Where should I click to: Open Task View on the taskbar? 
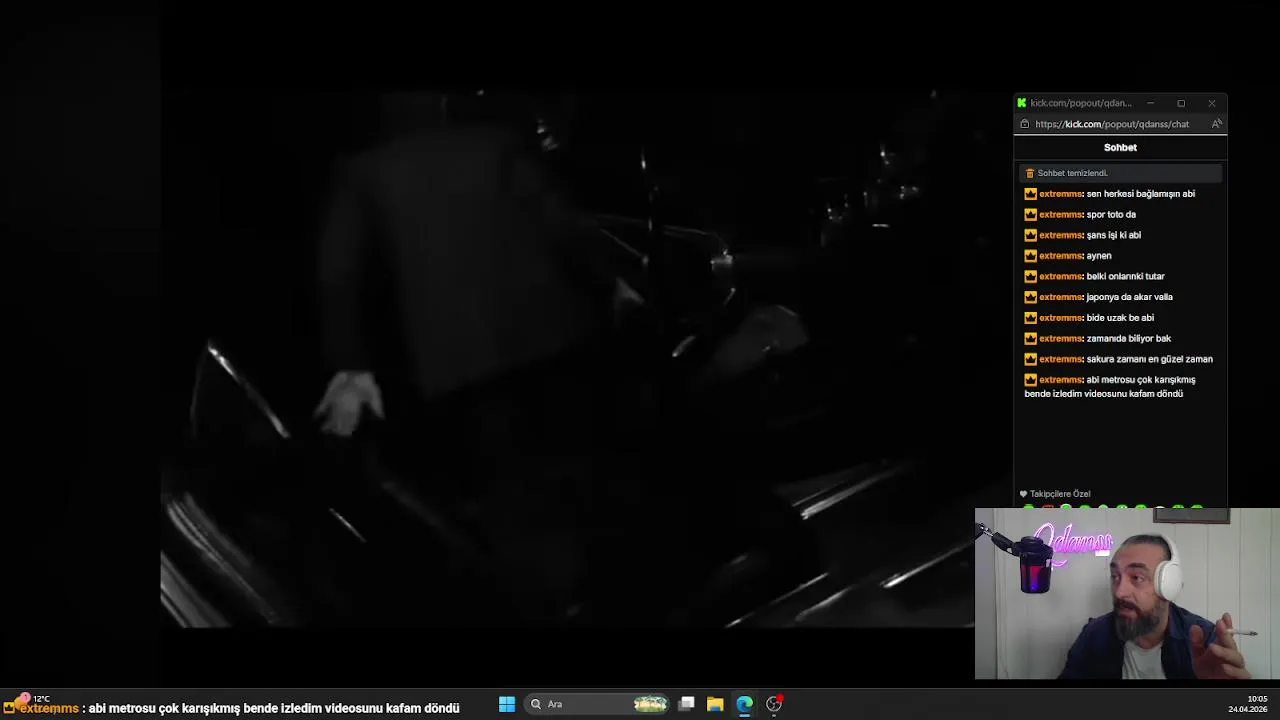click(687, 704)
